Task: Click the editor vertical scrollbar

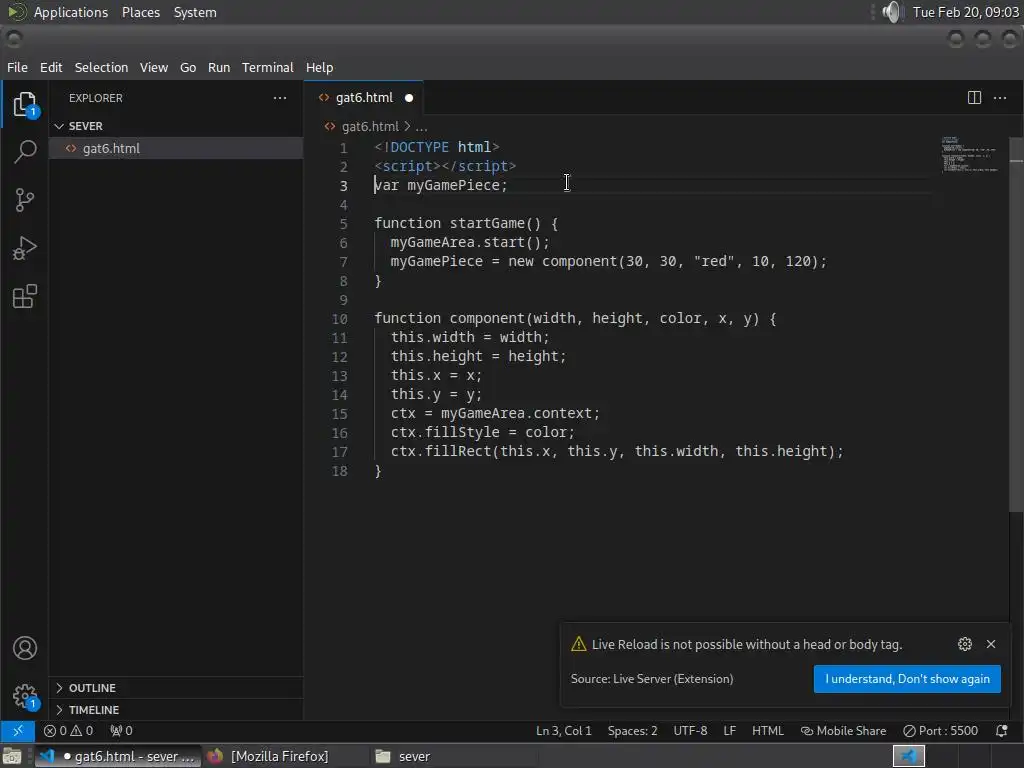Action: [x=1016, y=325]
